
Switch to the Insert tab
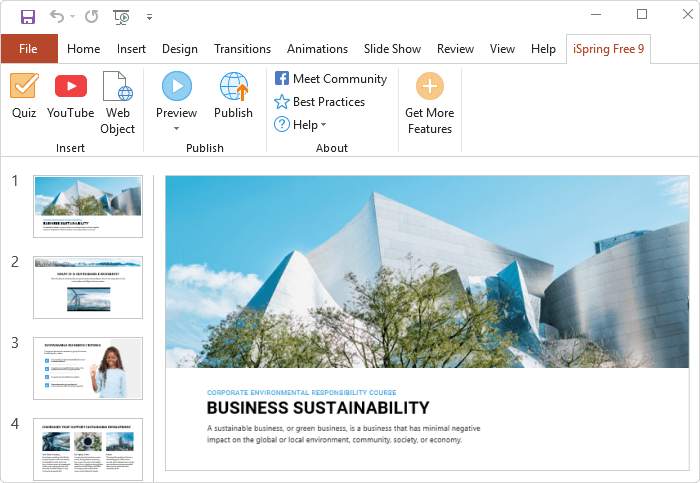click(131, 49)
